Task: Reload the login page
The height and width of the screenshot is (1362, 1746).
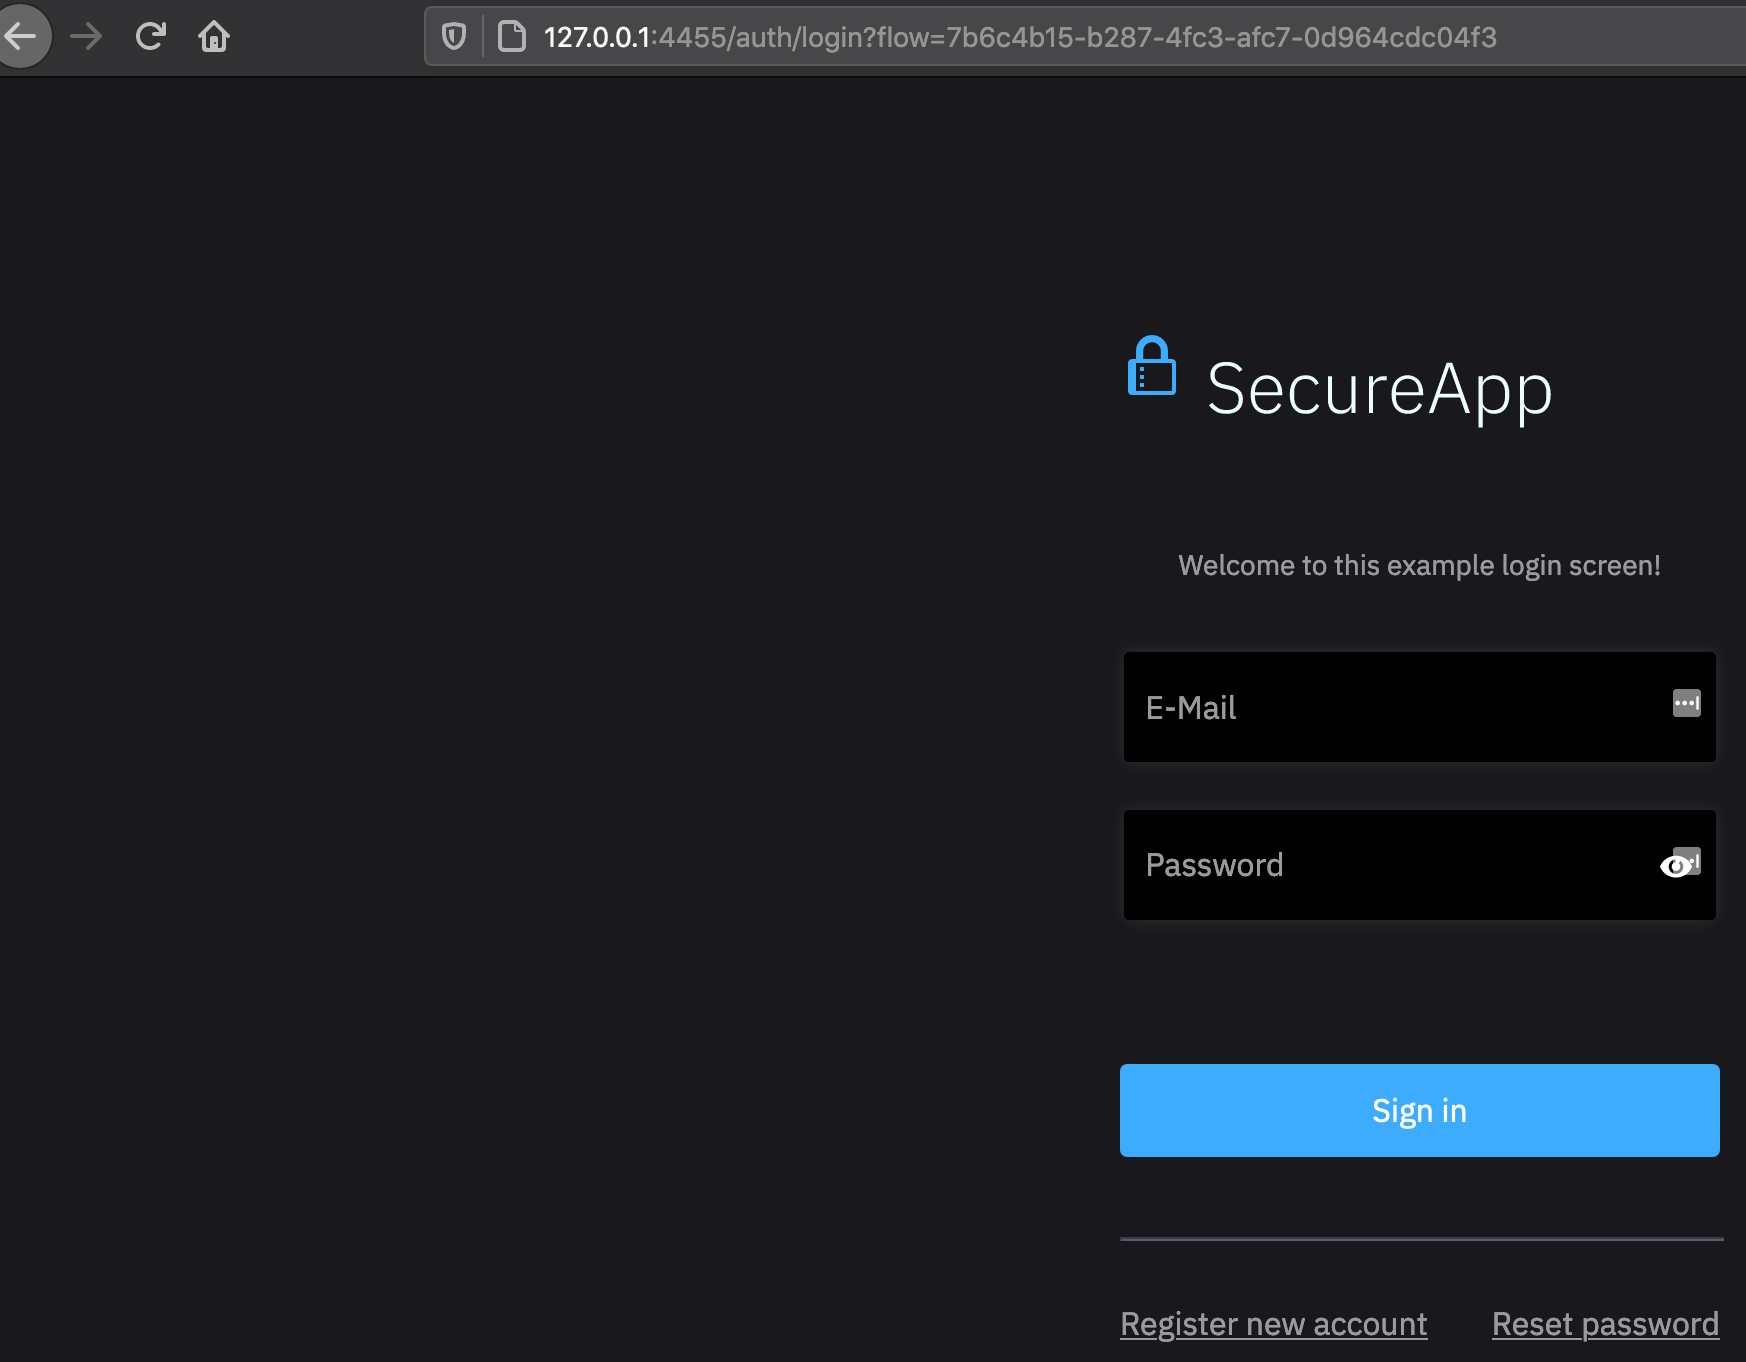Action: point(150,37)
